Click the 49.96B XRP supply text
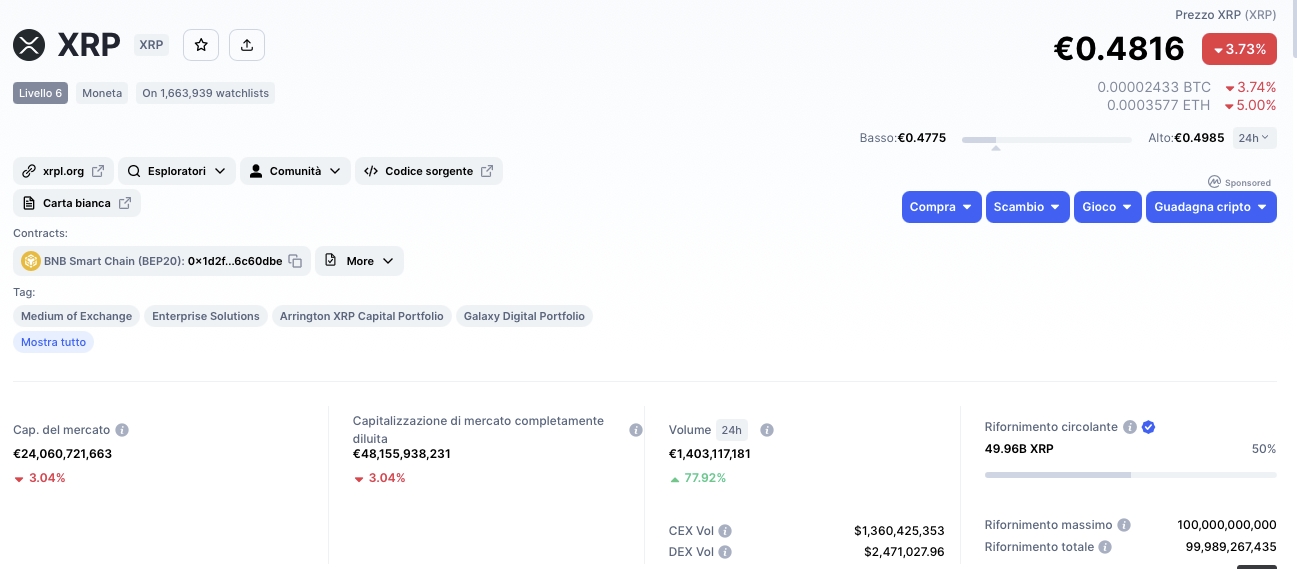Image resolution: width=1297 pixels, height=569 pixels. click(x=1019, y=449)
